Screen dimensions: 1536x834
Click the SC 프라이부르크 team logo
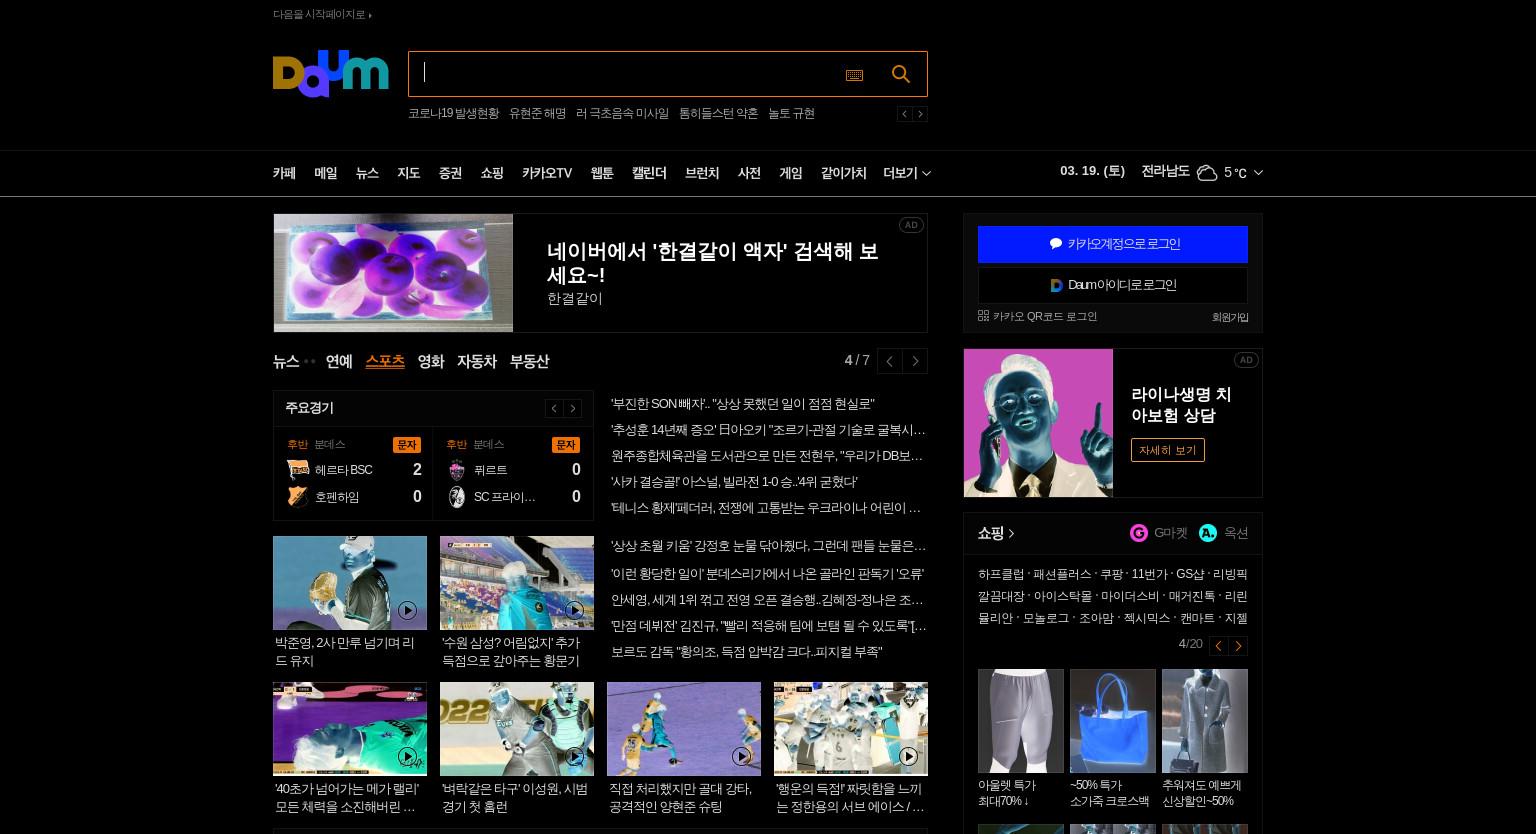[457, 497]
